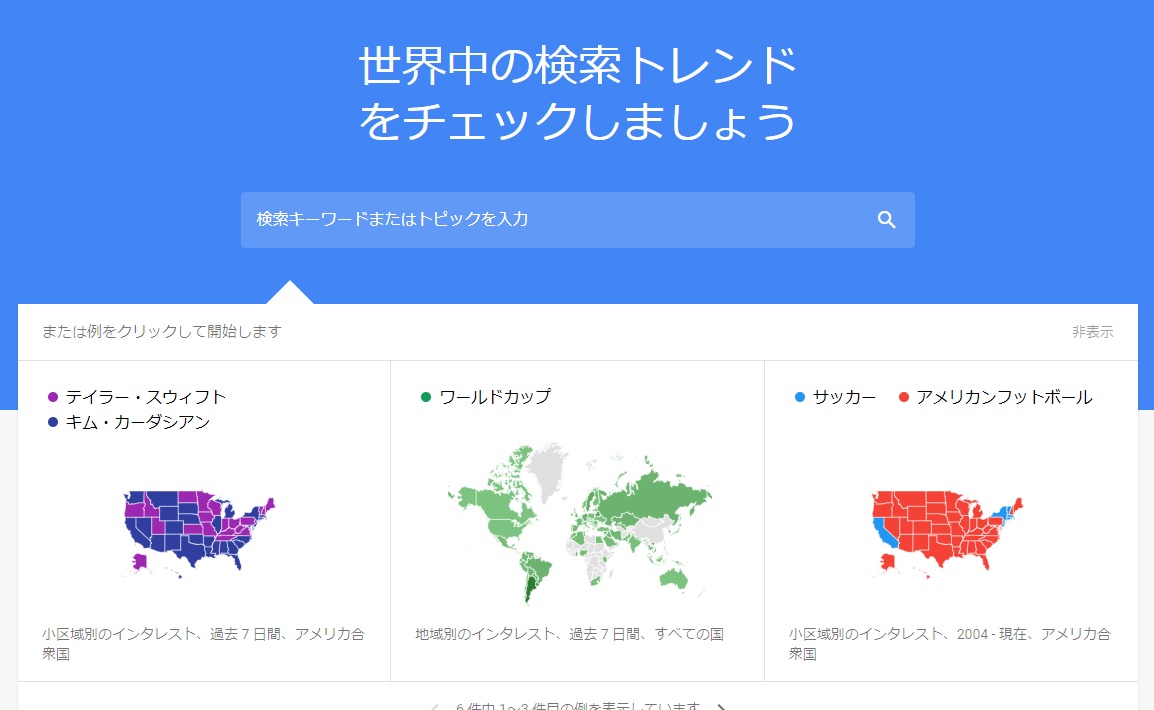Screen dimensions: 1154x710
Task: Select the サッカー legend label
Action: coord(844,397)
